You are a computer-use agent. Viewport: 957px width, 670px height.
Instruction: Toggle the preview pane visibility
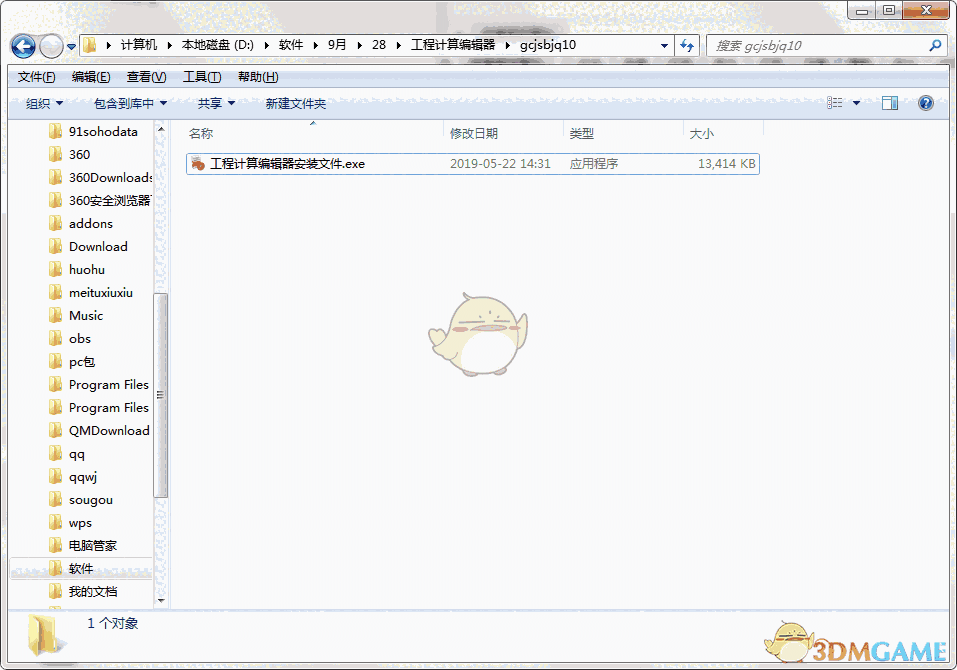click(889, 102)
